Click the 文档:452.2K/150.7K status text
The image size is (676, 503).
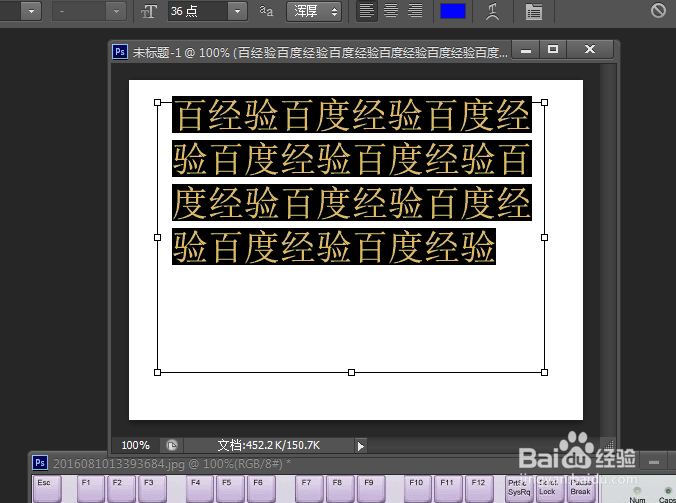coord(269,445)
